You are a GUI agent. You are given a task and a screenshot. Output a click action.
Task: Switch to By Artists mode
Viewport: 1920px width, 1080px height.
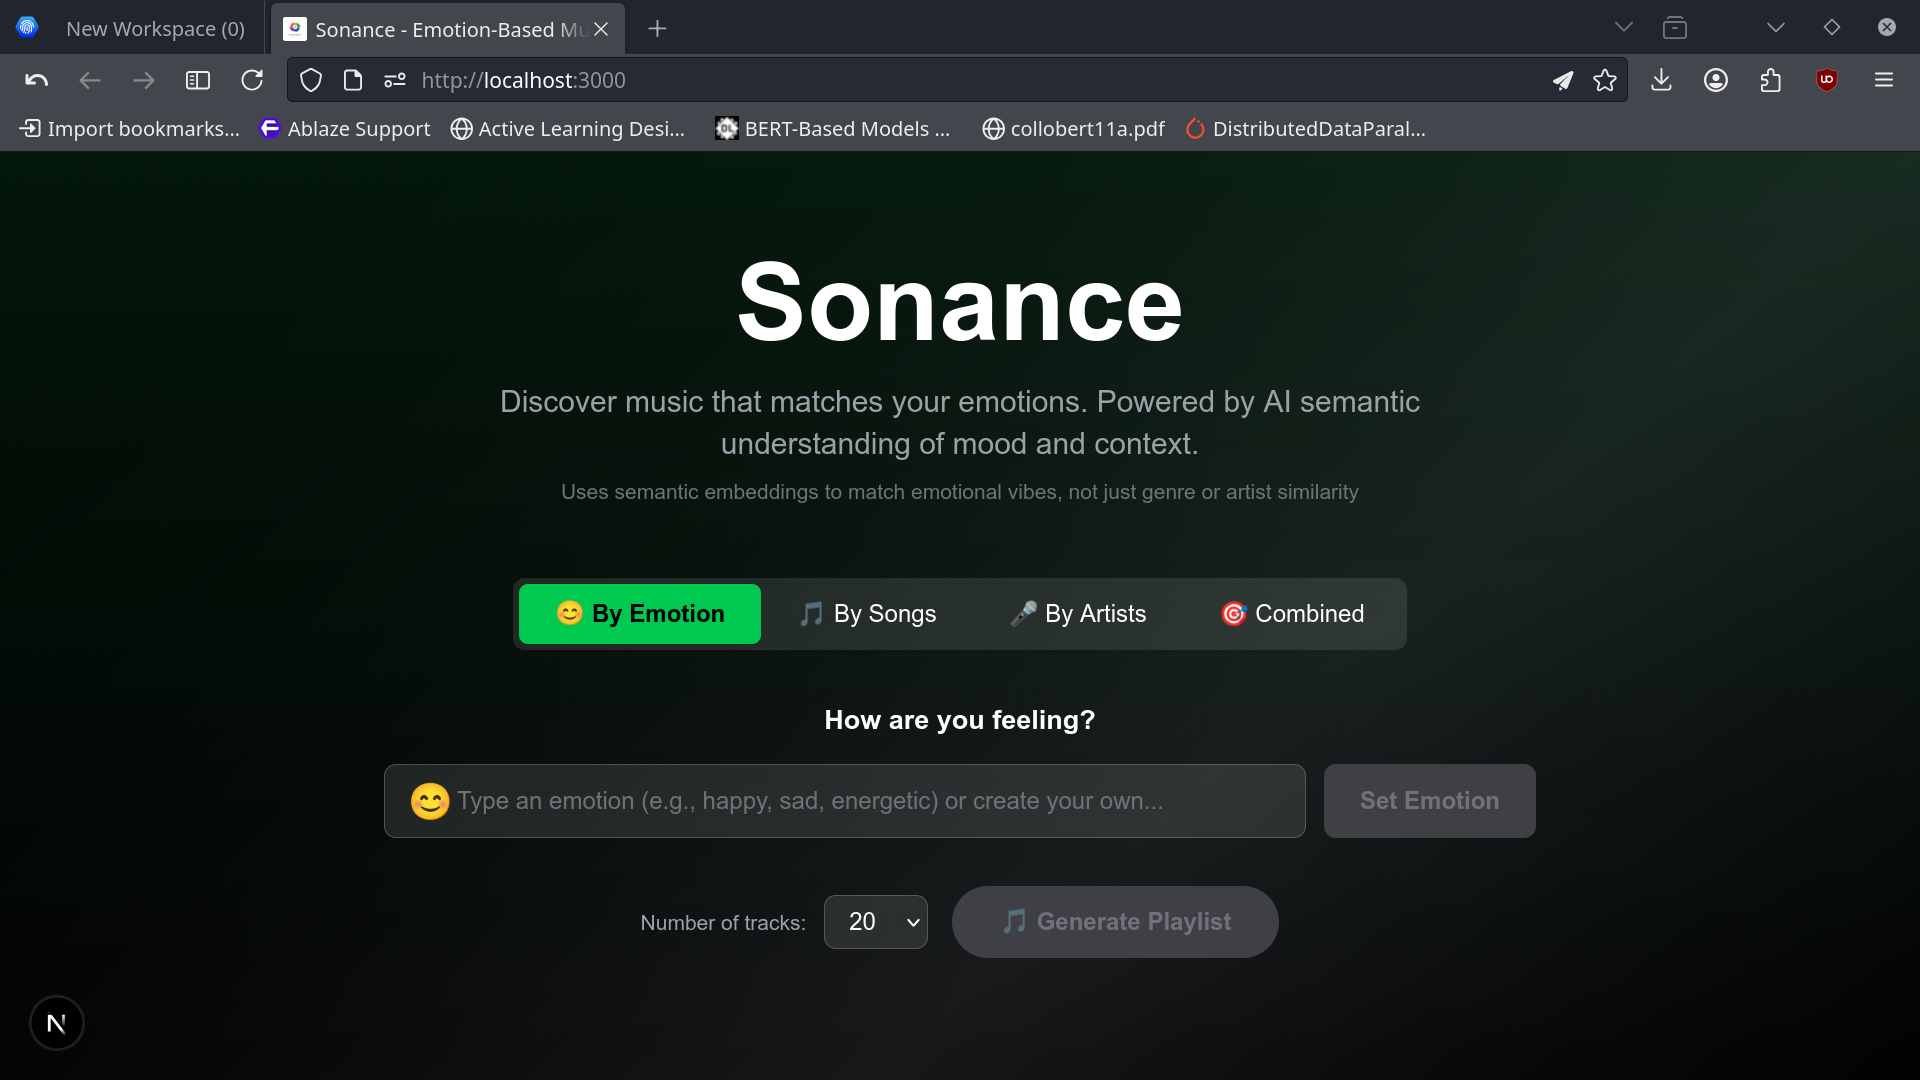click(x=1078, y=614)
